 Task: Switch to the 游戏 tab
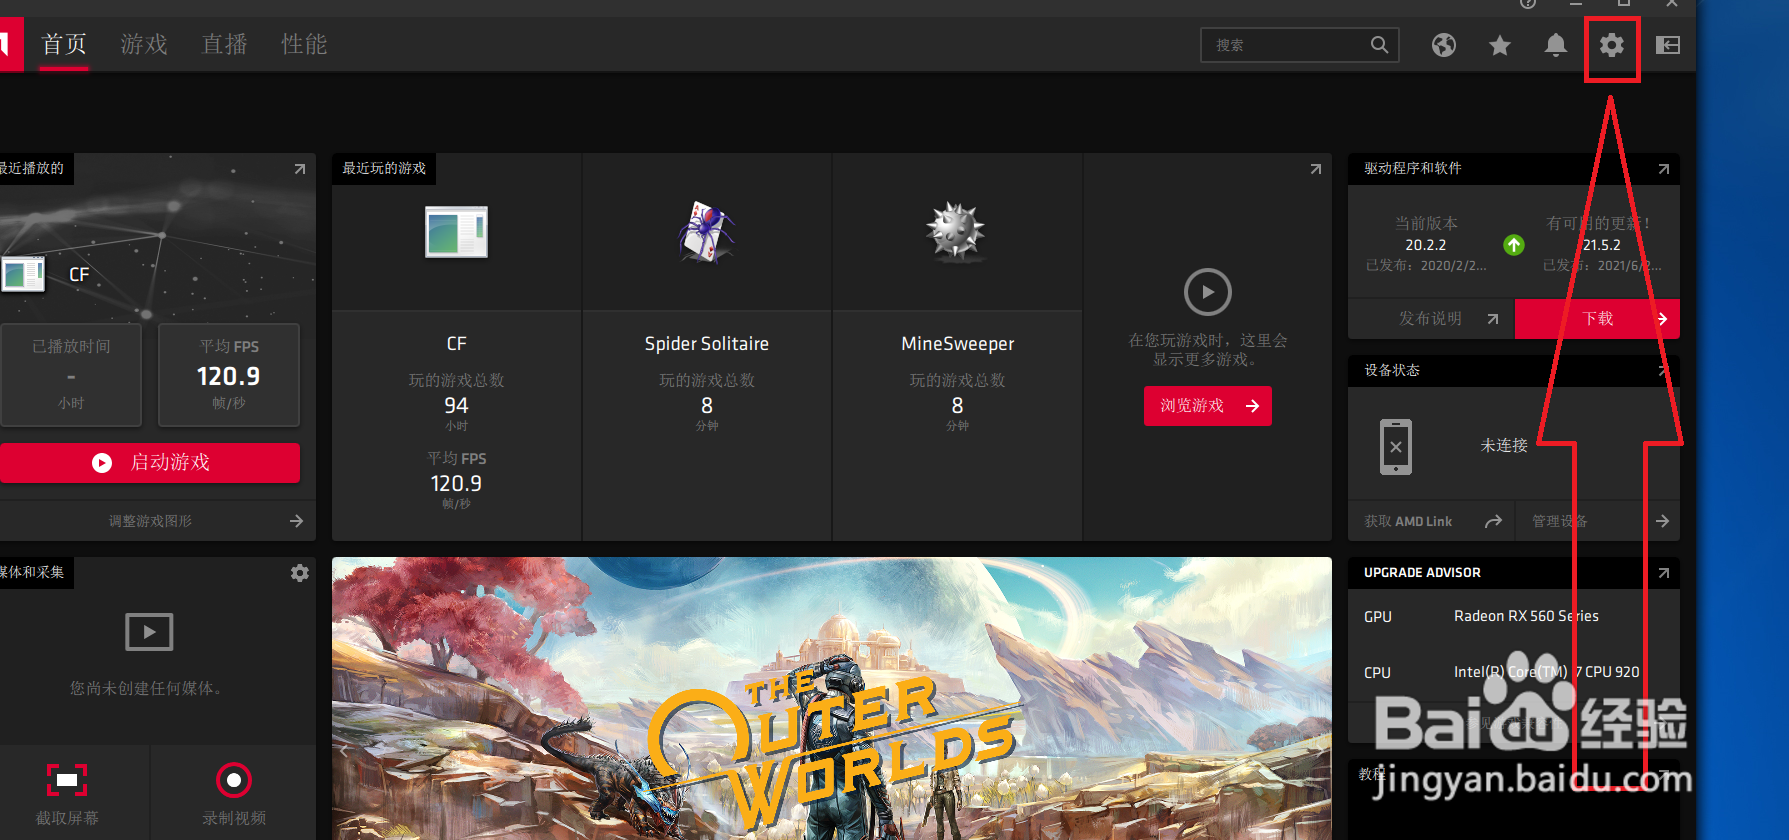(x=144, y=45)
